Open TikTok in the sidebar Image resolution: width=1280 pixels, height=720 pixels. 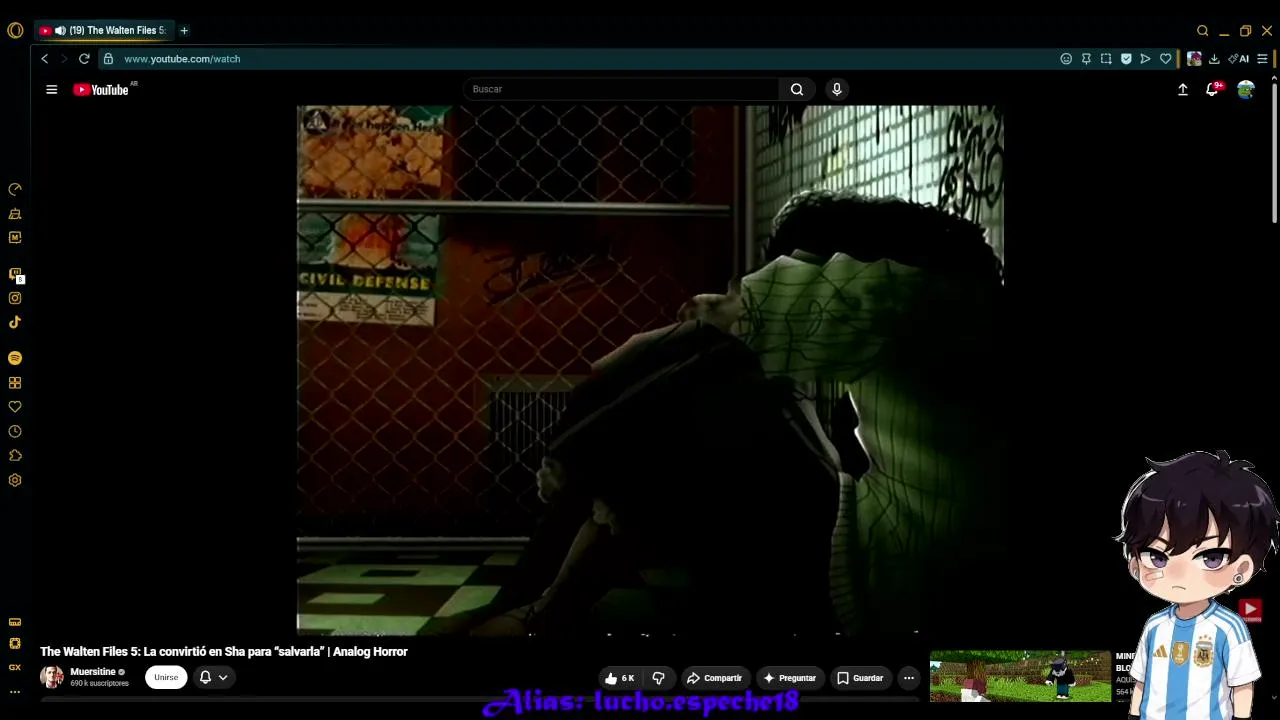15,322
